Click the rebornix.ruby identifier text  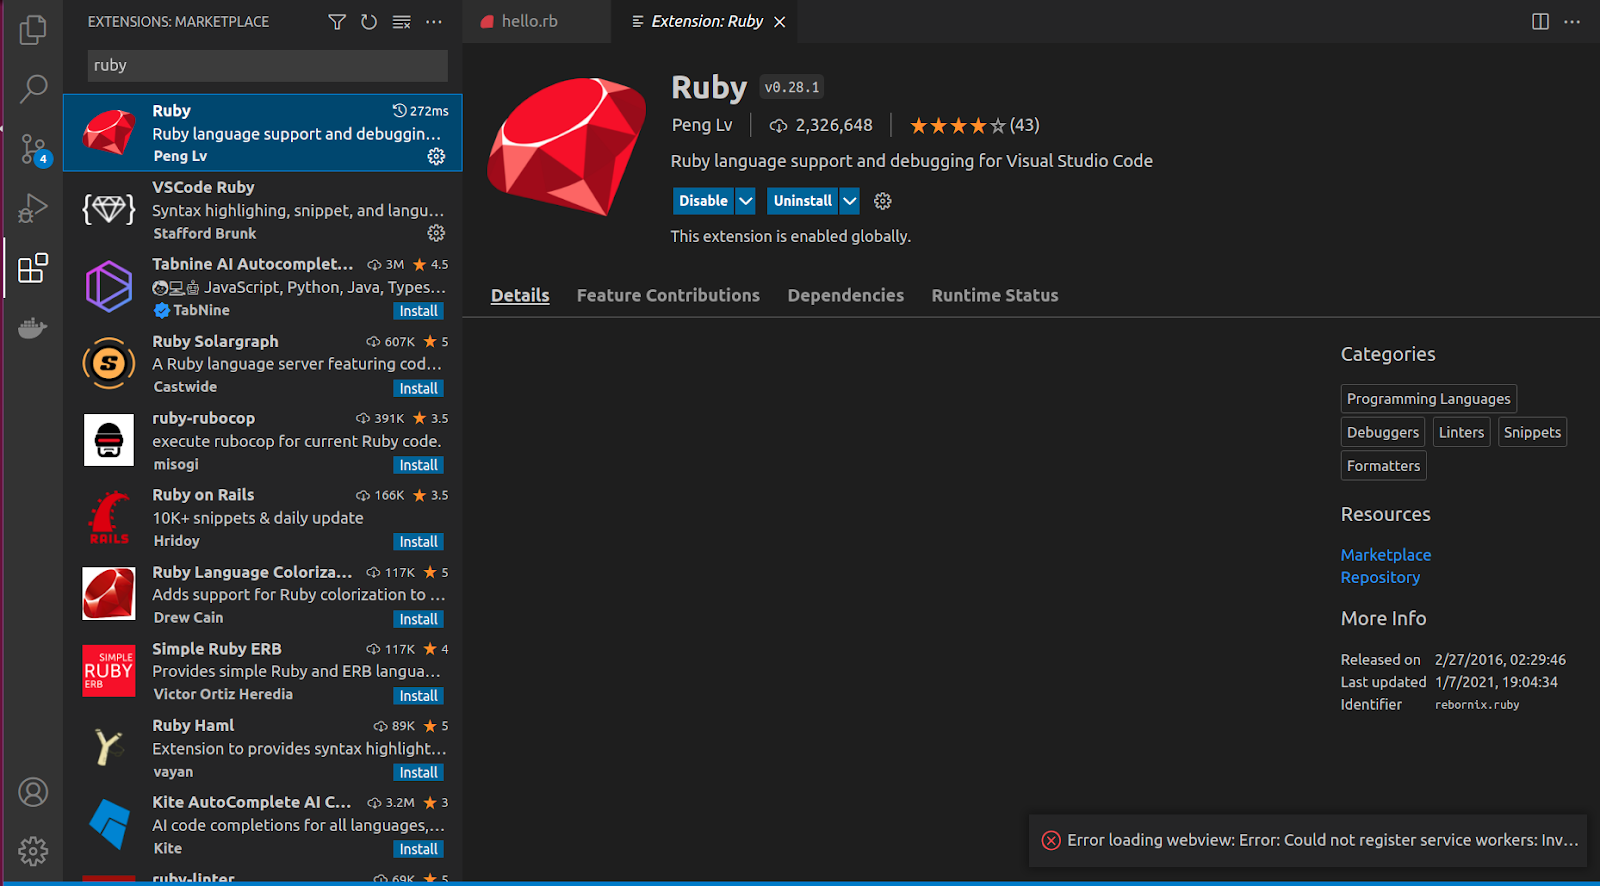coord(1477,705)
